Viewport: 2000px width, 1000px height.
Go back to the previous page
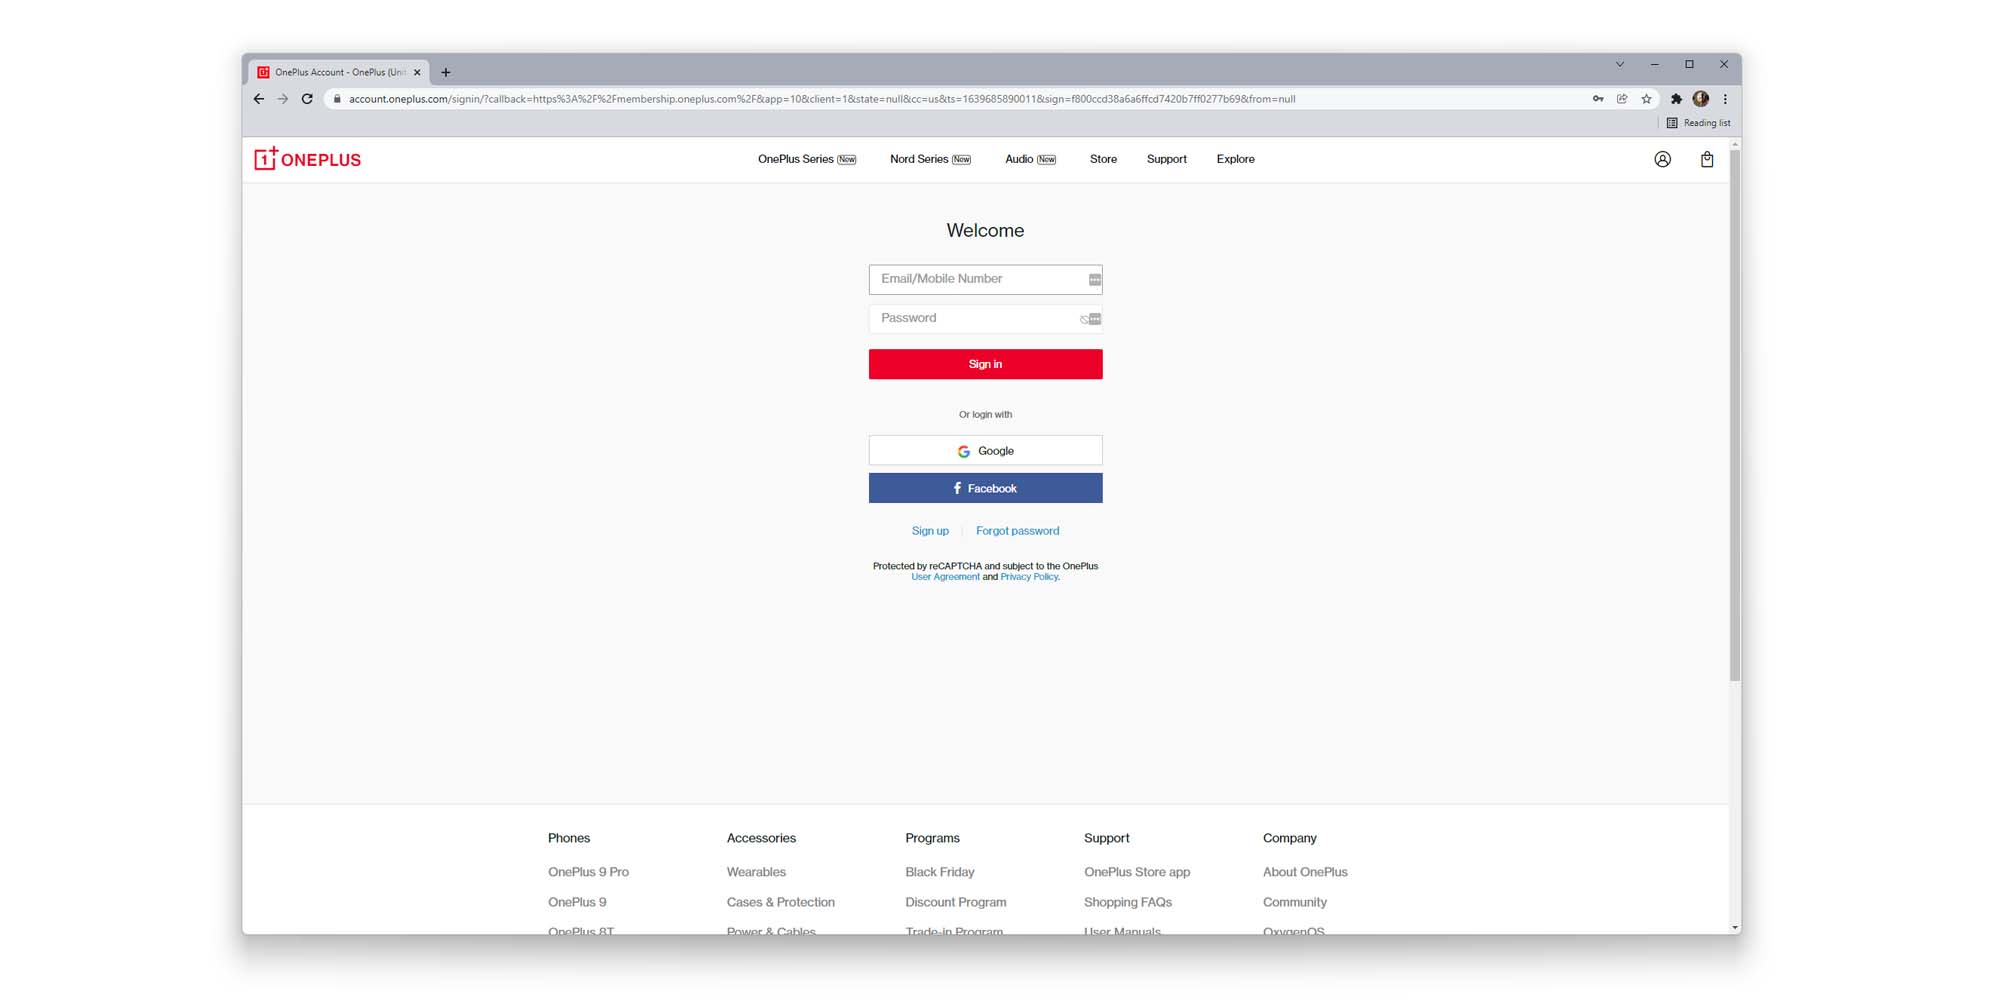[x=259, y=99]
